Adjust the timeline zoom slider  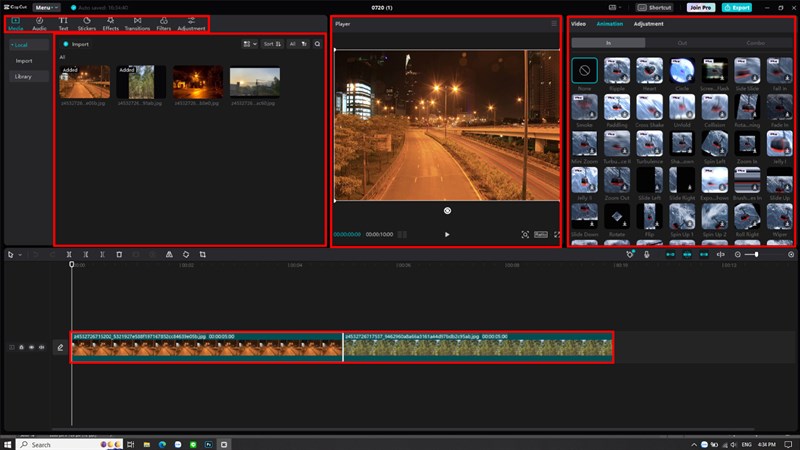click(x=756, y=255)
